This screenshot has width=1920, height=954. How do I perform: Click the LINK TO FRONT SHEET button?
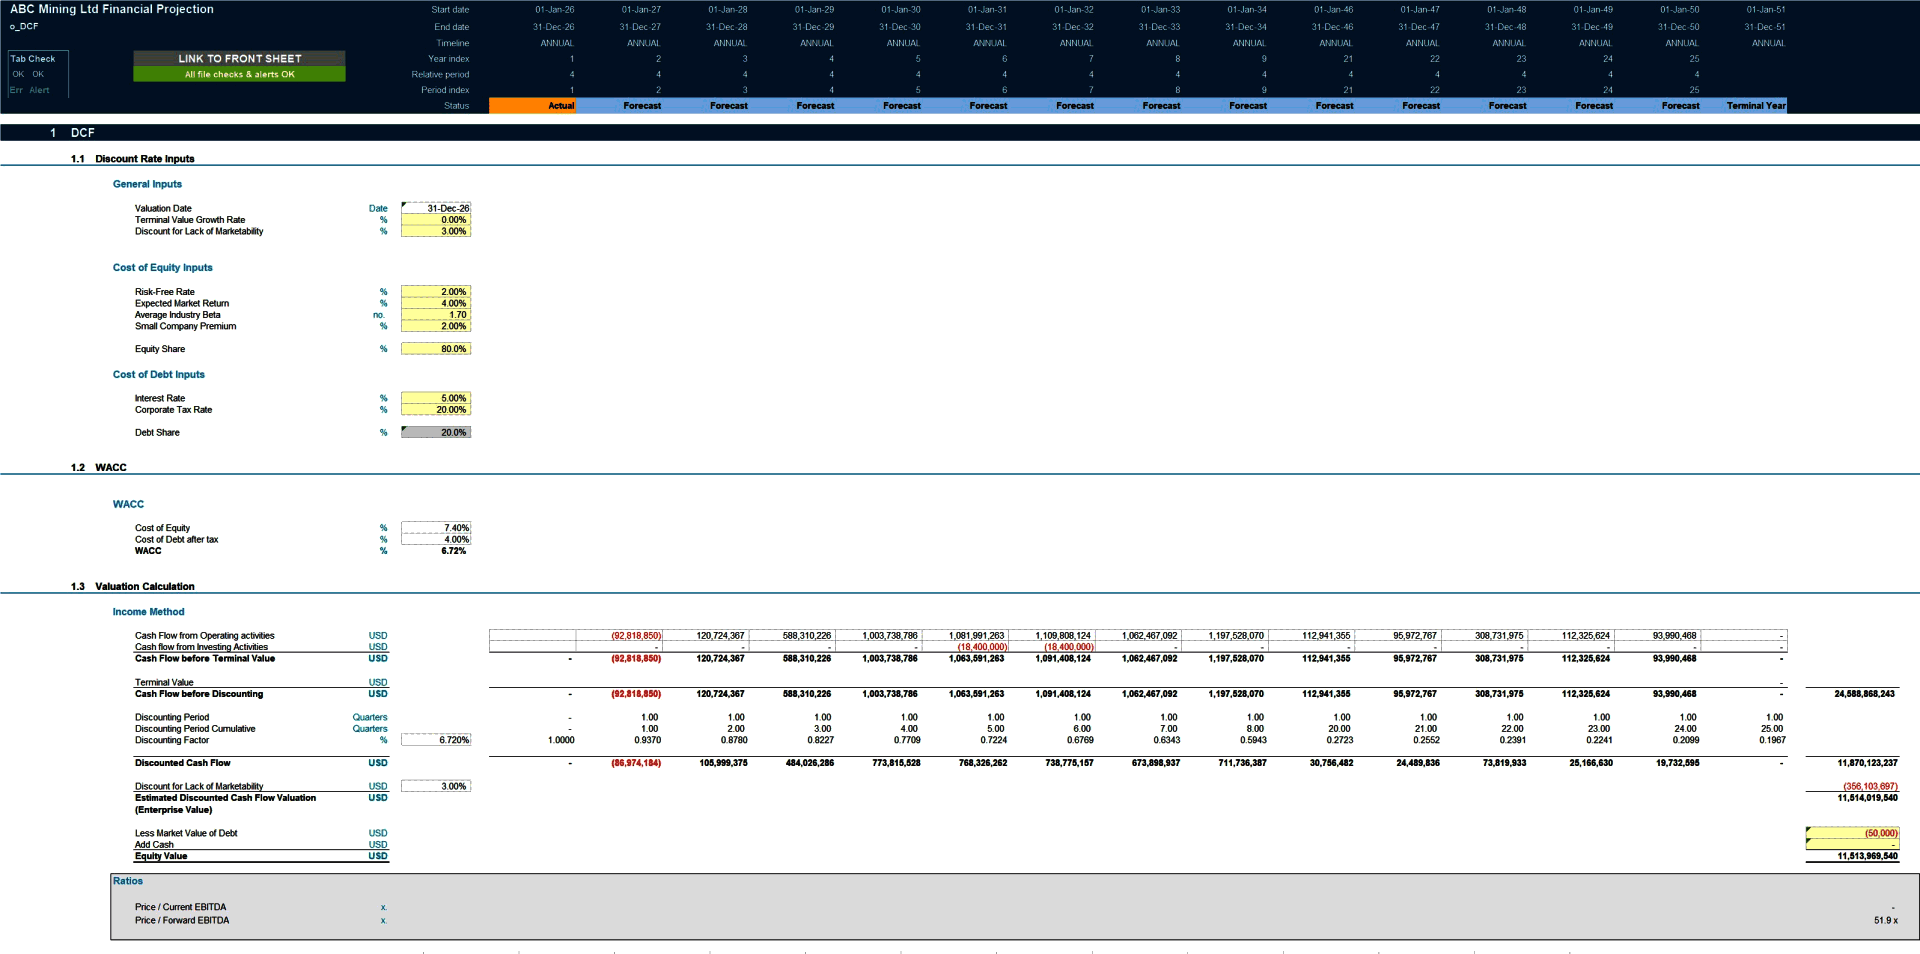(x=239, y=58)
